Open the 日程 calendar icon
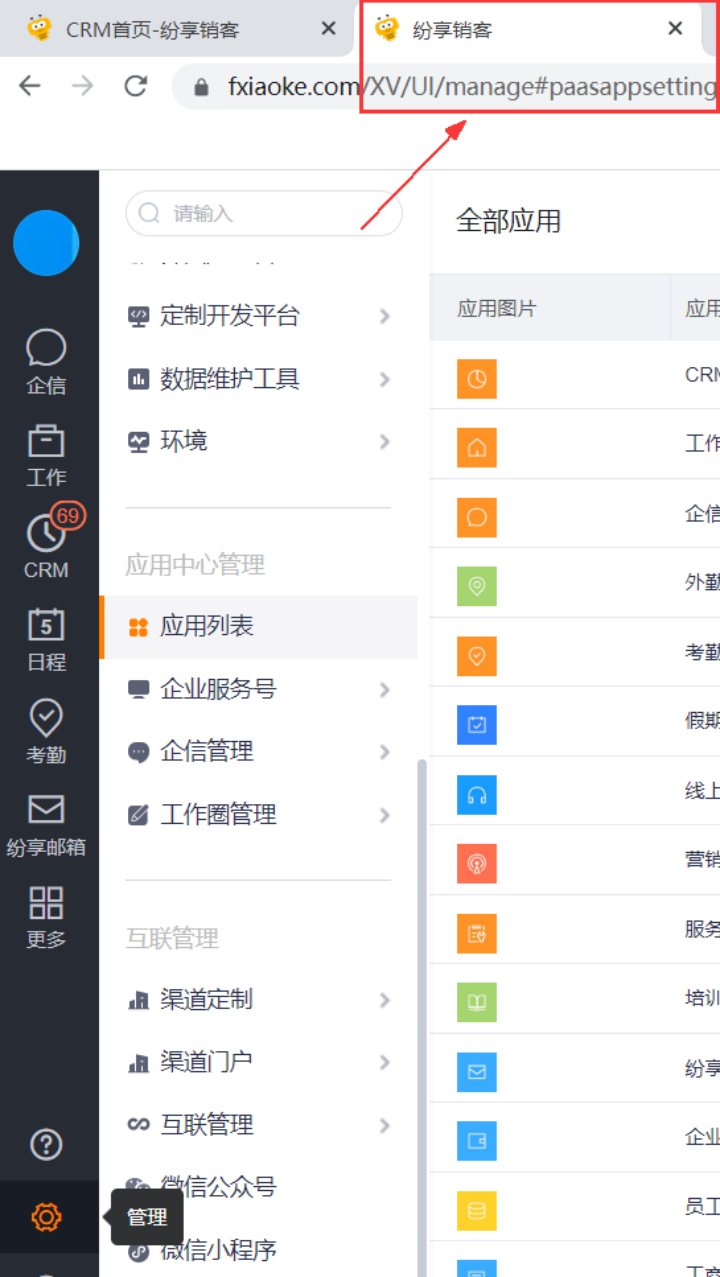The height and width of the screenshot is (1277, 720). (x=46, y=639)
